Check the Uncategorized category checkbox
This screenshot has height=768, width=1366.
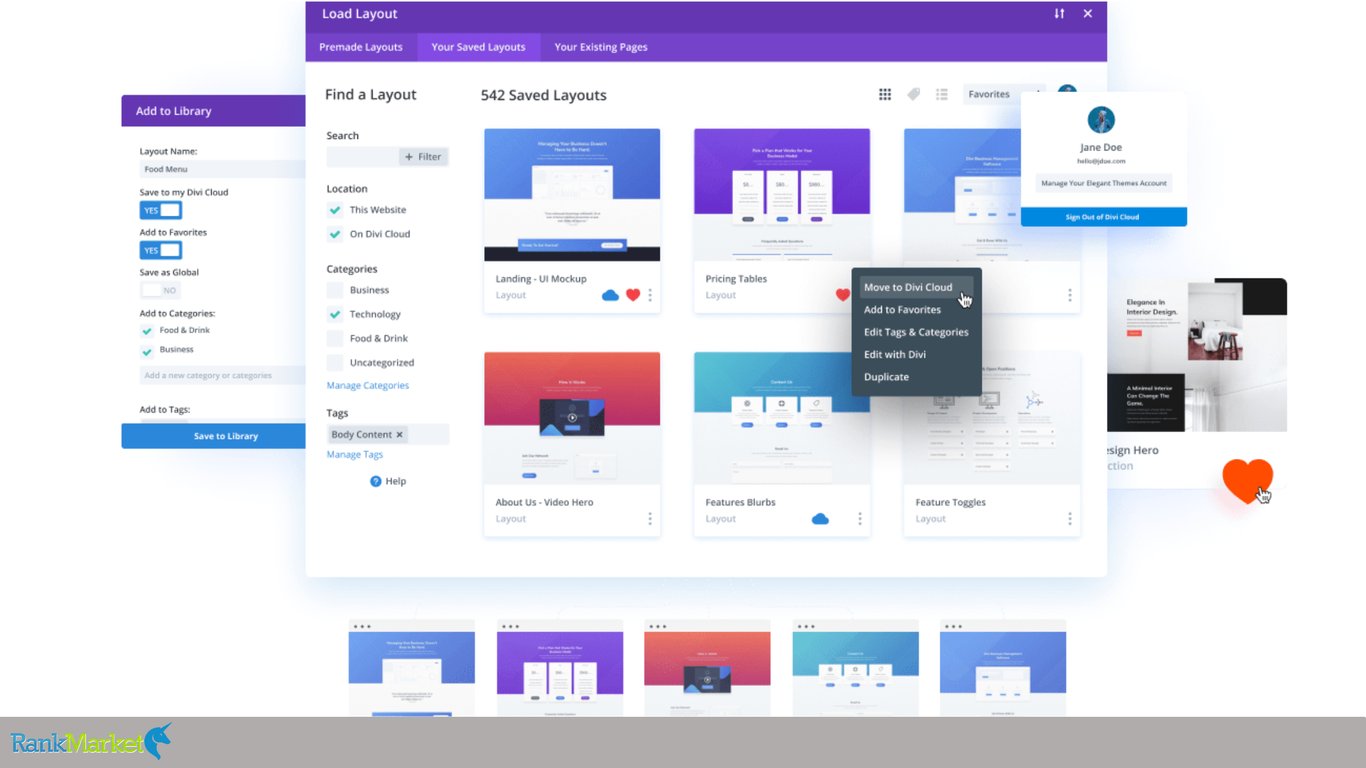[335, 363]
